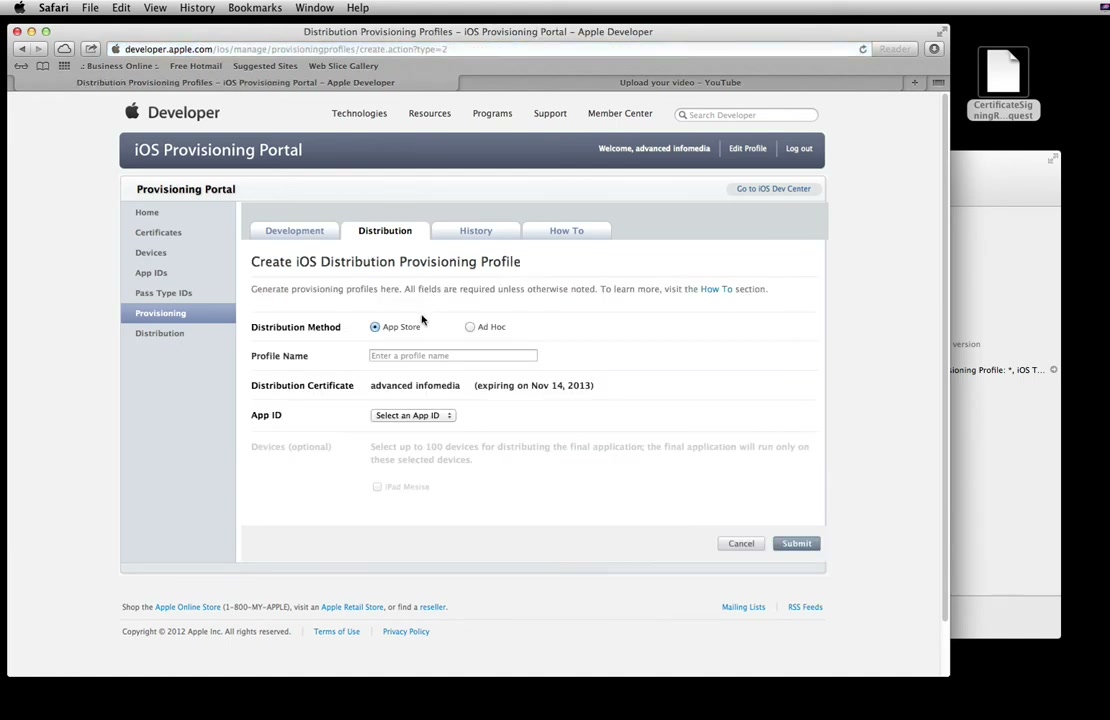Select the Distribution Provisioning Profiles browser tab
Image resolution: width=1110 pixels, height=720 pixels.
[235, 82]
